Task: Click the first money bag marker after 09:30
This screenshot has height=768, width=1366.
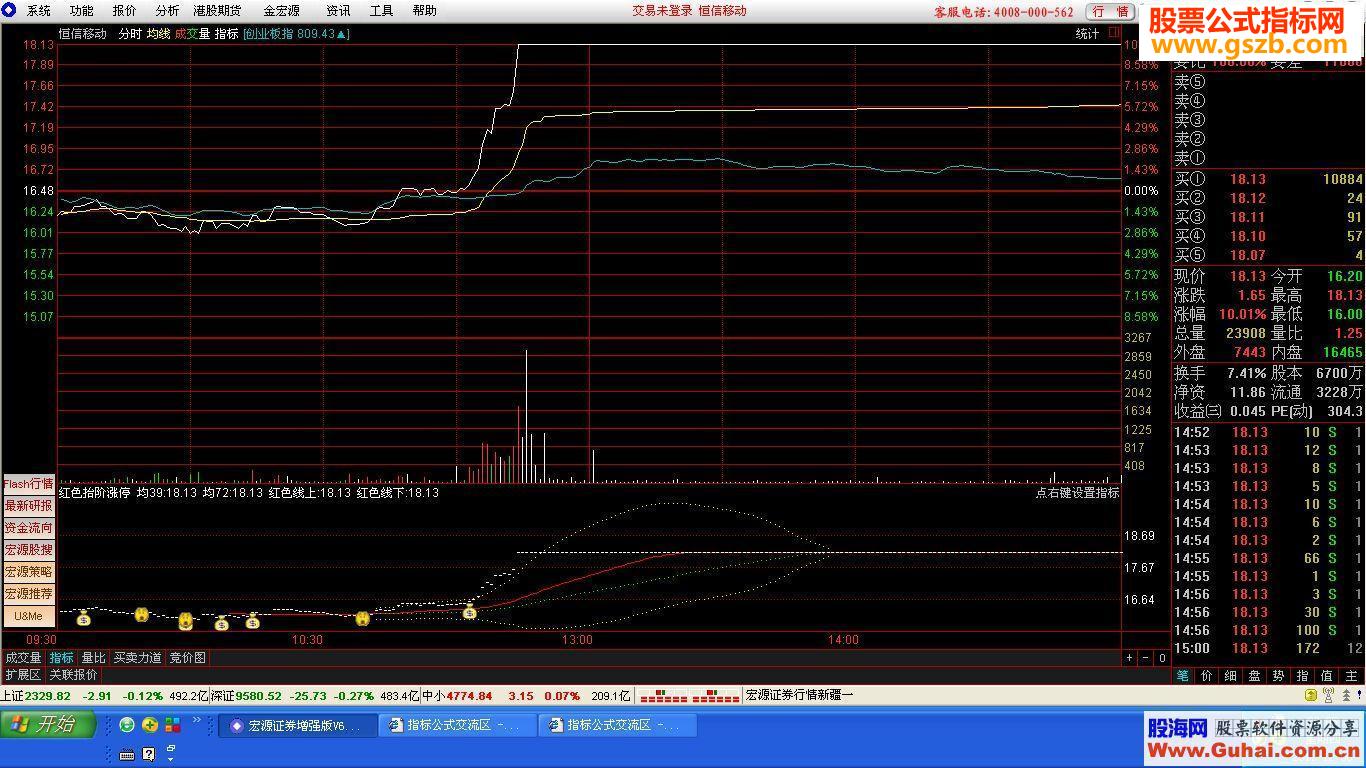Action: [84, 617]
